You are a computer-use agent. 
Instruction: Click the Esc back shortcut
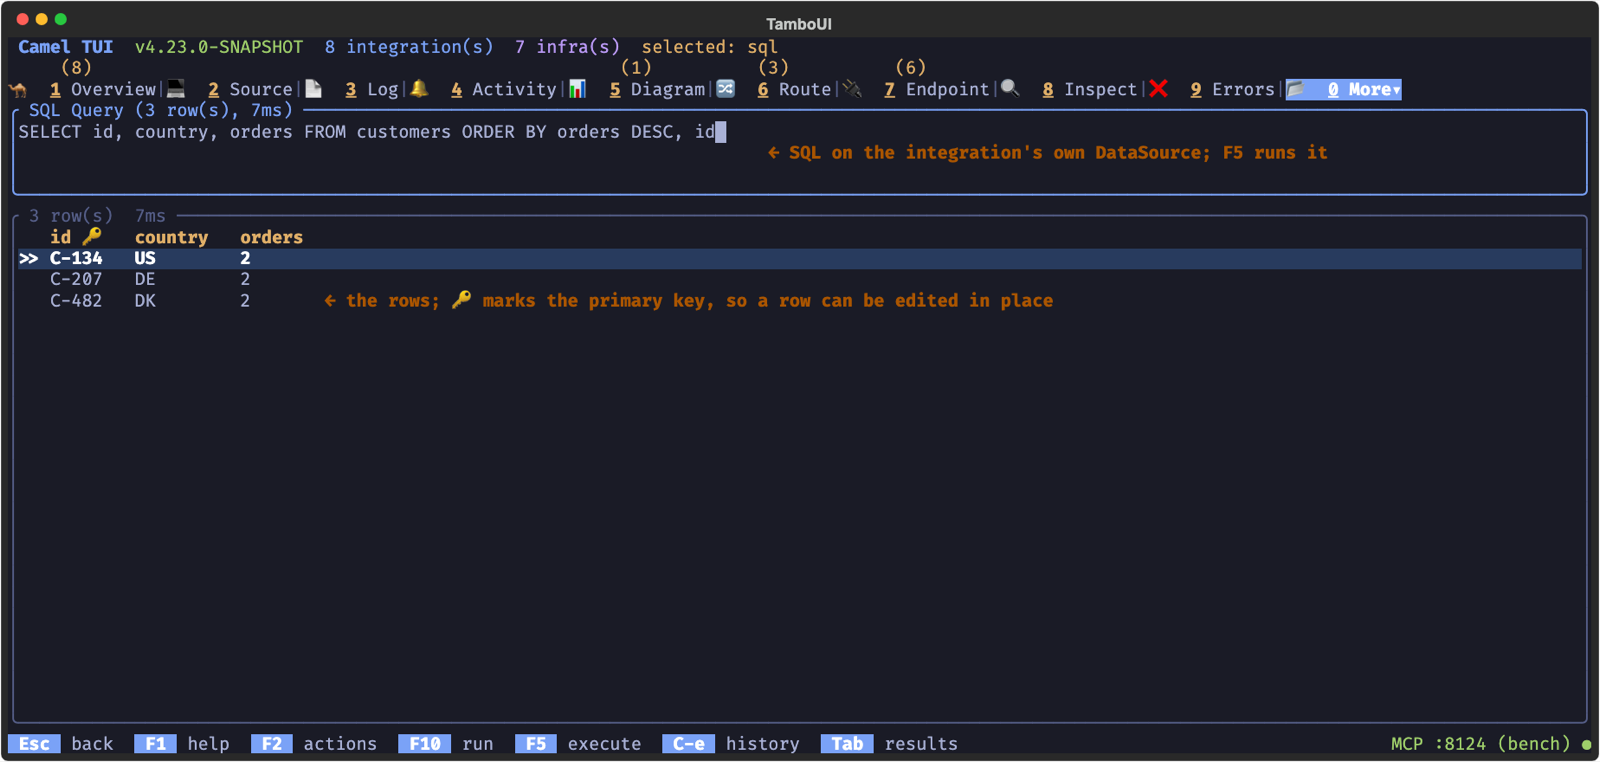click(x=60, y=744)
